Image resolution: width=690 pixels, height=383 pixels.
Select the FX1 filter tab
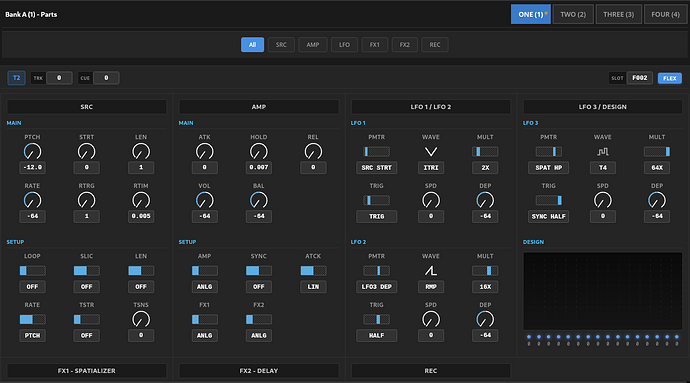pyautogui.click(x=374, y=44)
